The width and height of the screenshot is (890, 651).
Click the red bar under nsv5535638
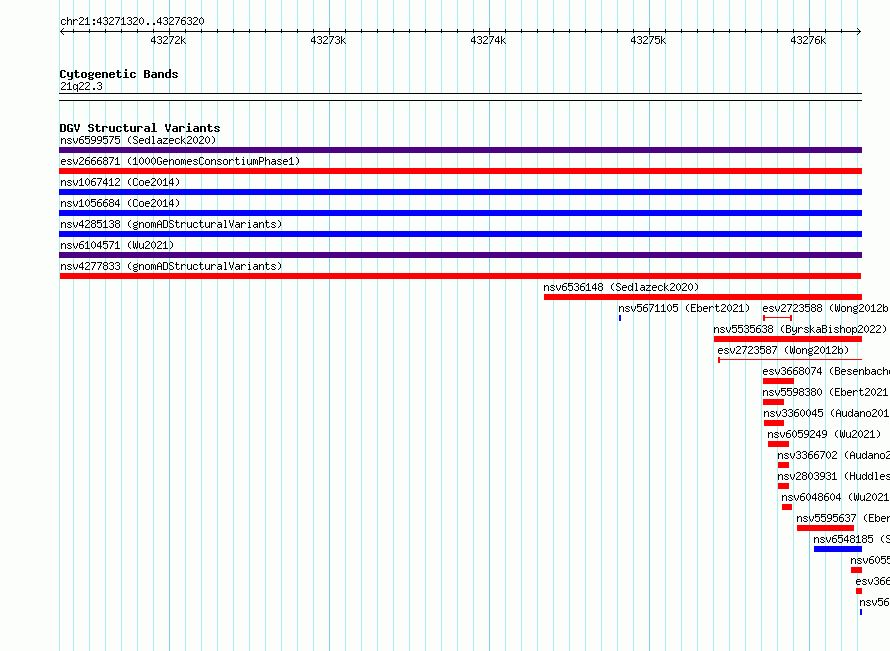[x=788, y=339]
